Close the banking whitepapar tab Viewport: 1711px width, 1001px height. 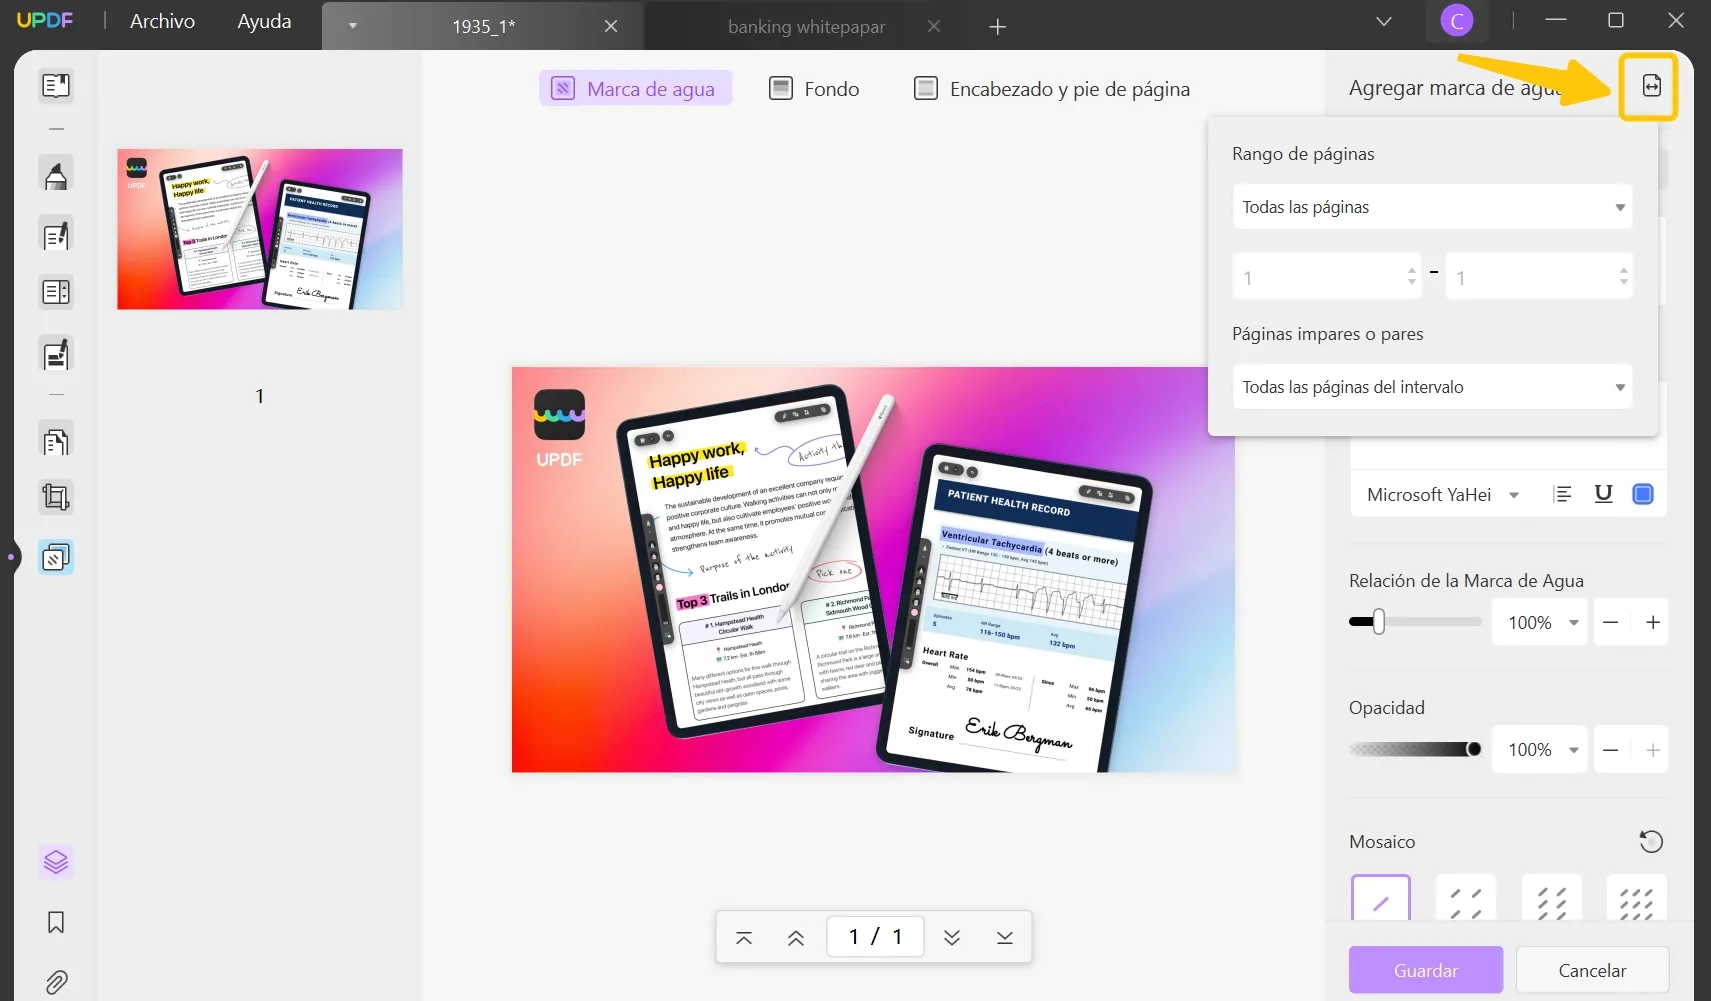934,27
